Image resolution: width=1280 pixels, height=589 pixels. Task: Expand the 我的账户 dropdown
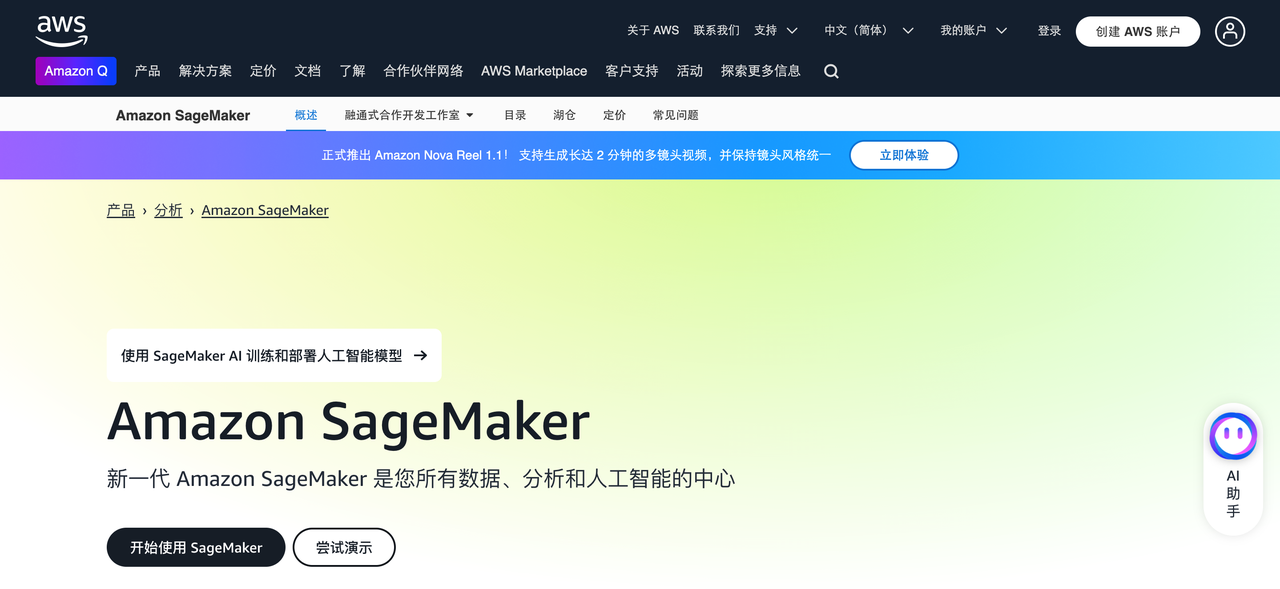[x=973, y=31]
